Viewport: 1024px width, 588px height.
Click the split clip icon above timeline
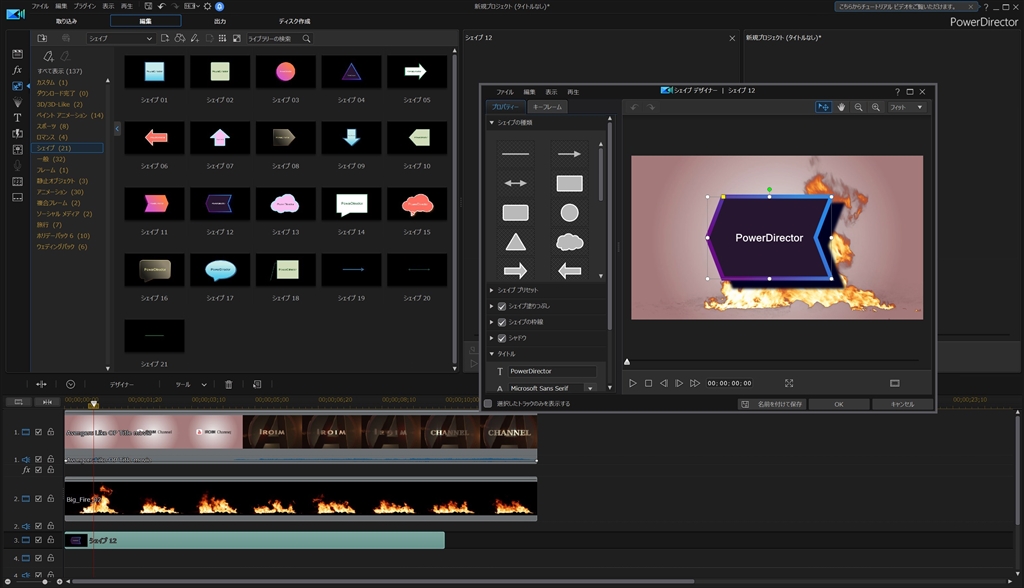point(41,385)
